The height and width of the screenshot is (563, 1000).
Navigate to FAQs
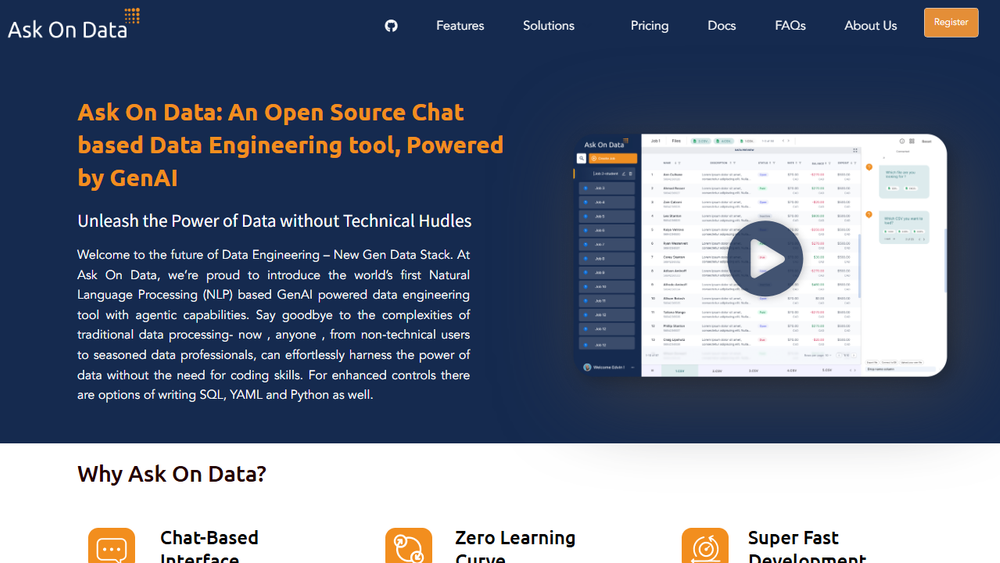(790, 26)
